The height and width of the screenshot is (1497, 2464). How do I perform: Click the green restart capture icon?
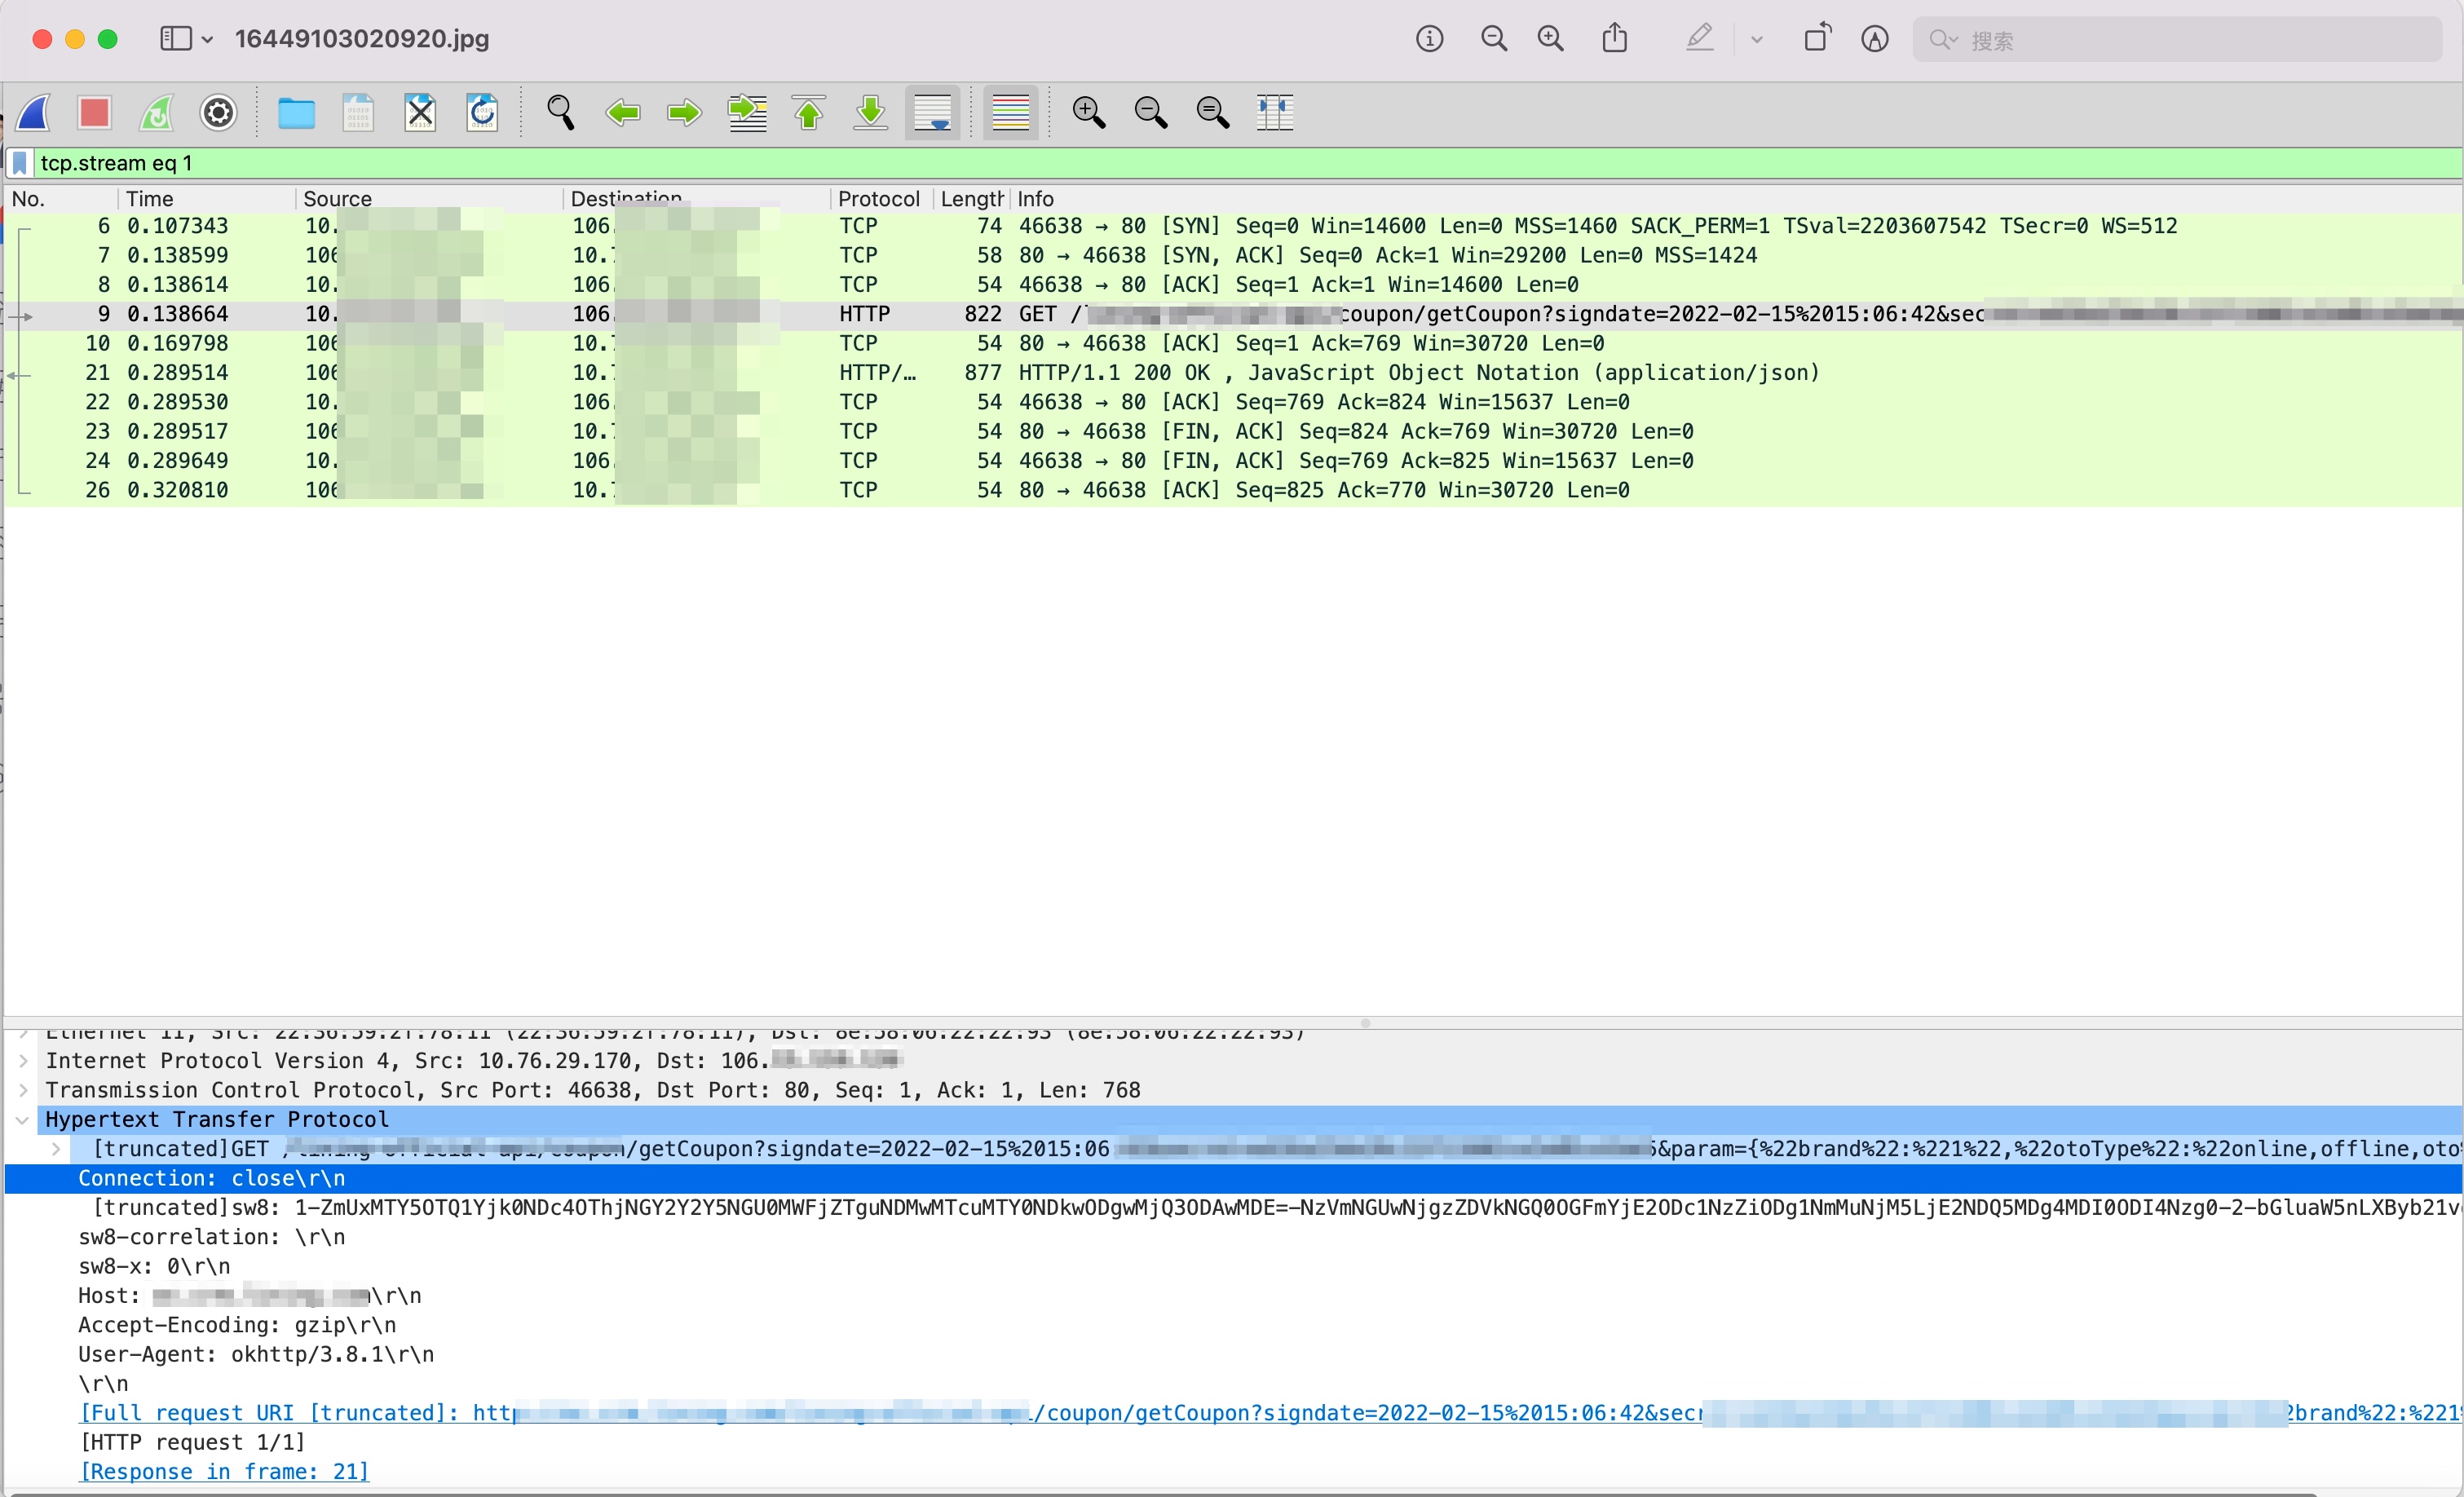tap(157, 113)
